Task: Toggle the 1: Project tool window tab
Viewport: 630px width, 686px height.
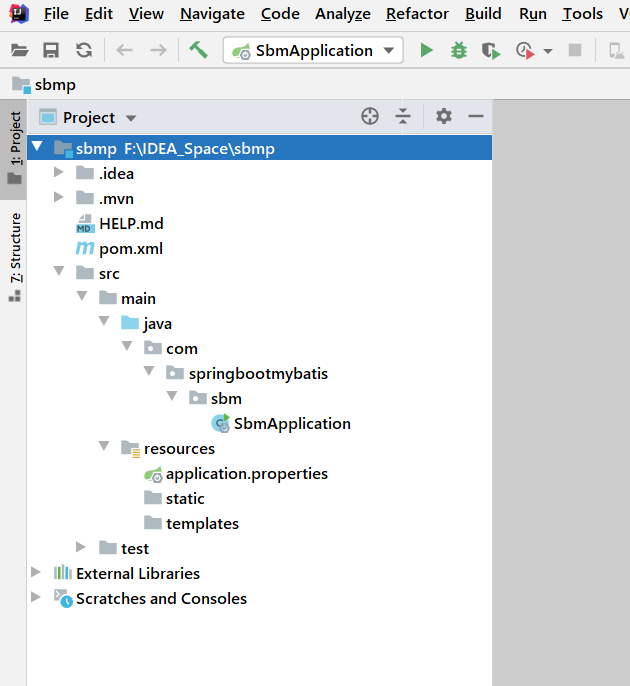Action: (x=14, y=149)
